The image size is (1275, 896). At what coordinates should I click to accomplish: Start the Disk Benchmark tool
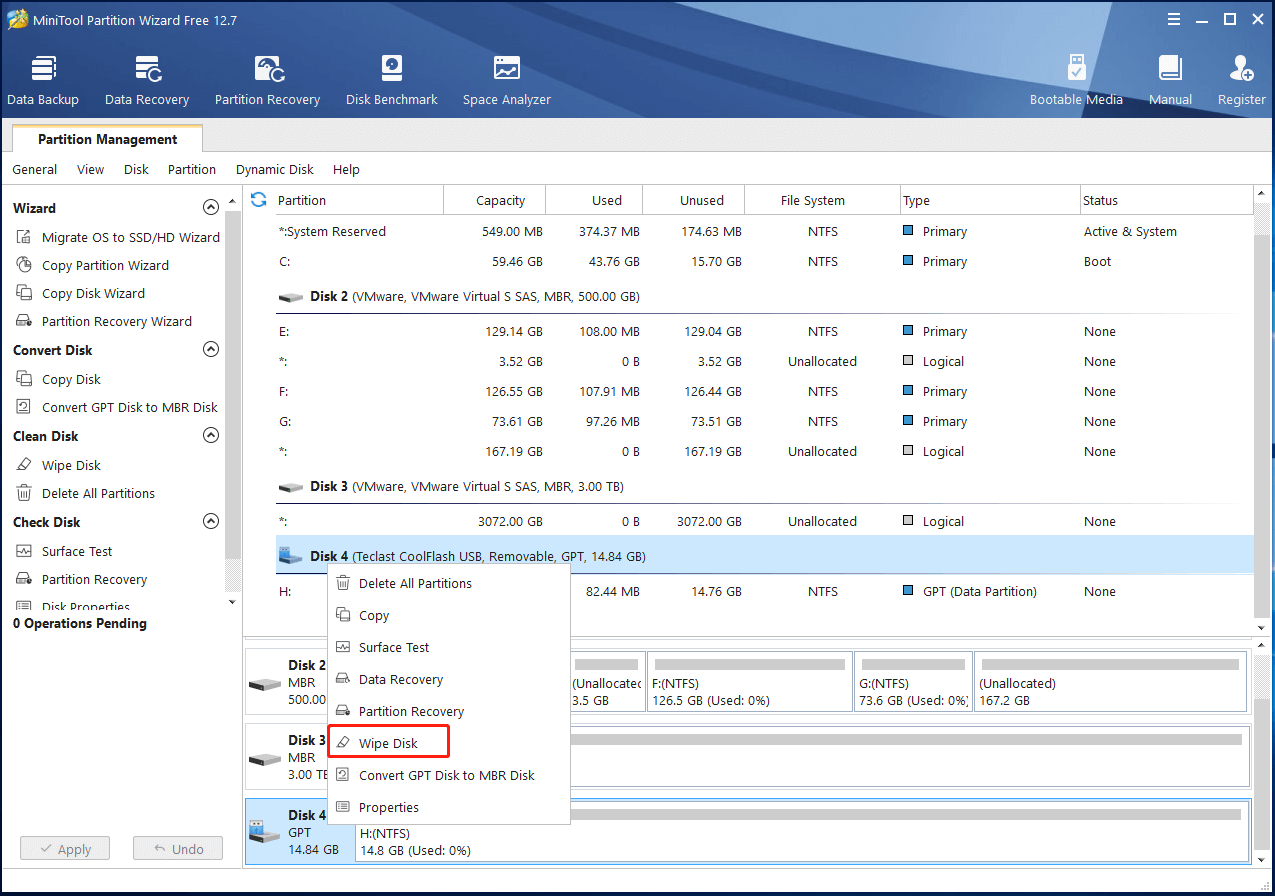pos(392,80)
